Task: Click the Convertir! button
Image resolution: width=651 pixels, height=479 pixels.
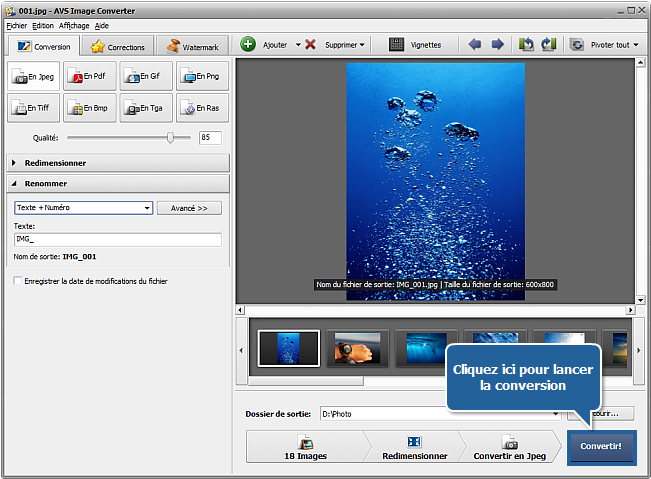Action: click(x=601, y=447)
